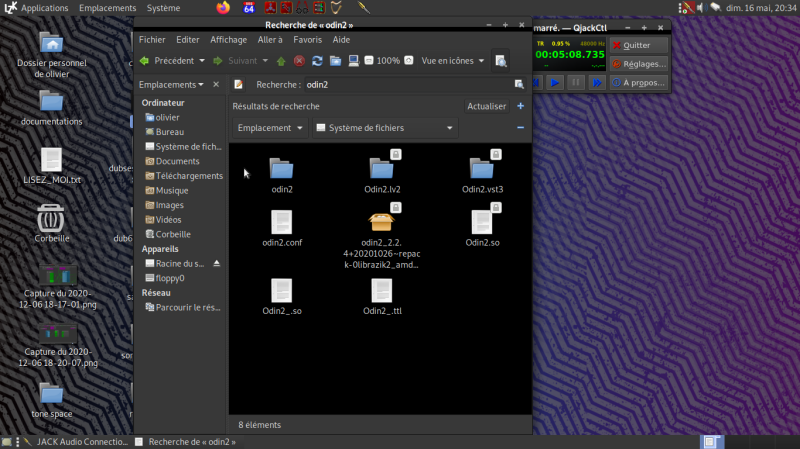
Task: Close the Emplacements side panel
Action: [x=216, y=85]
